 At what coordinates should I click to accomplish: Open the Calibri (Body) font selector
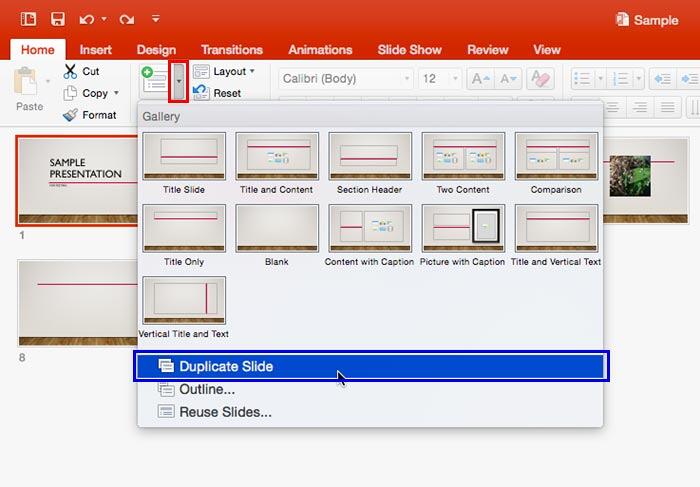pyautogui.click(x=345, y=79)
